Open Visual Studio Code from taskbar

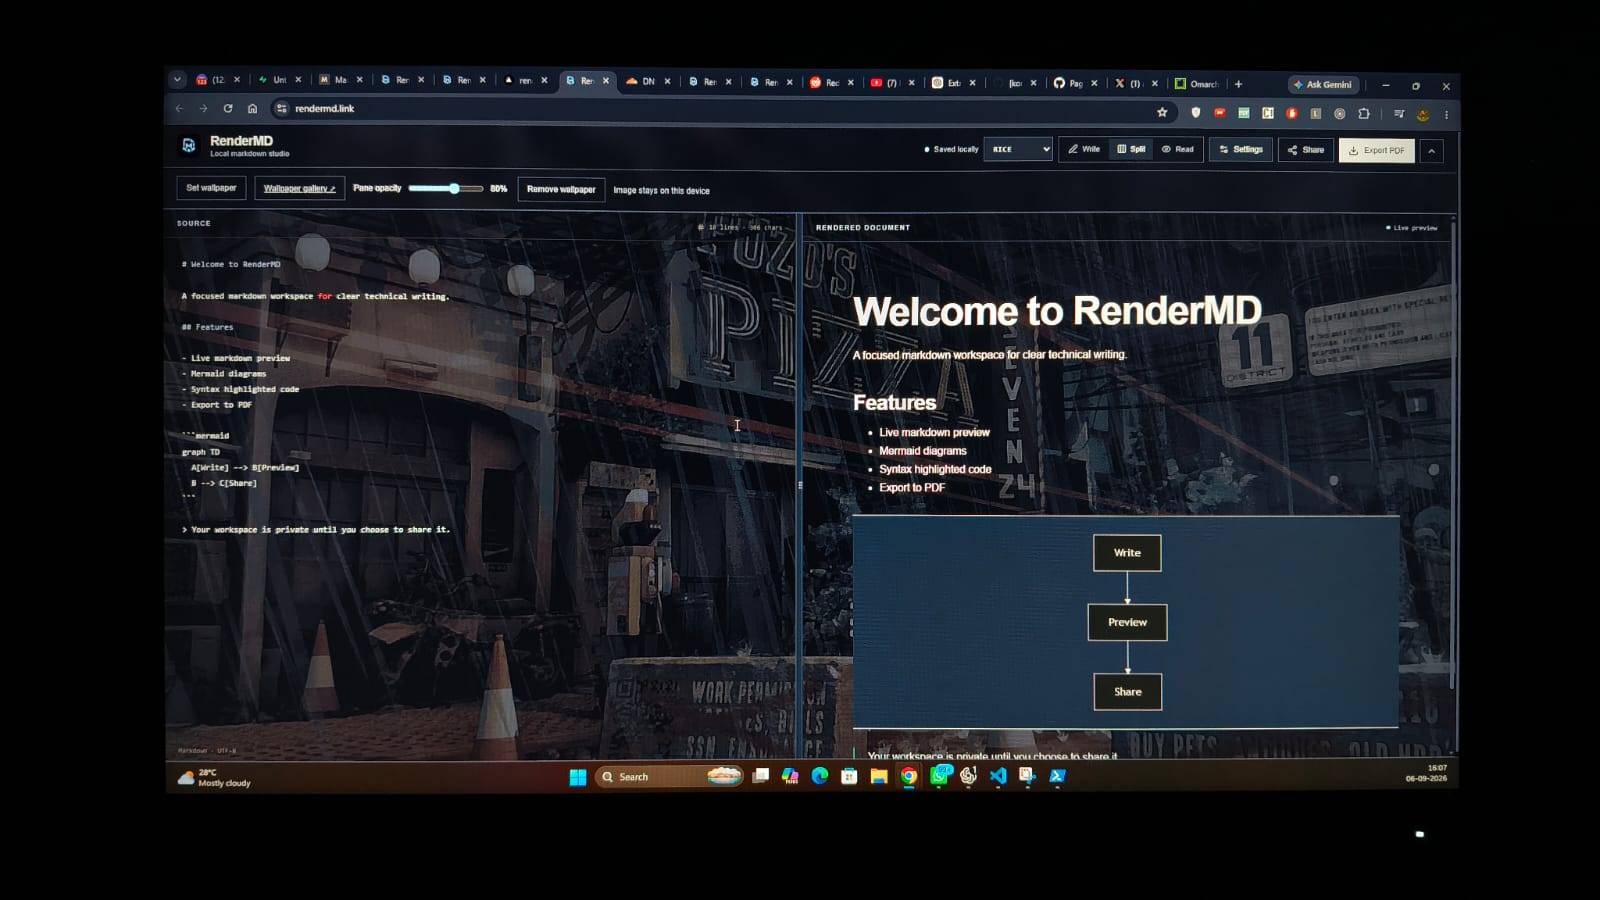[x=998, y=776]
